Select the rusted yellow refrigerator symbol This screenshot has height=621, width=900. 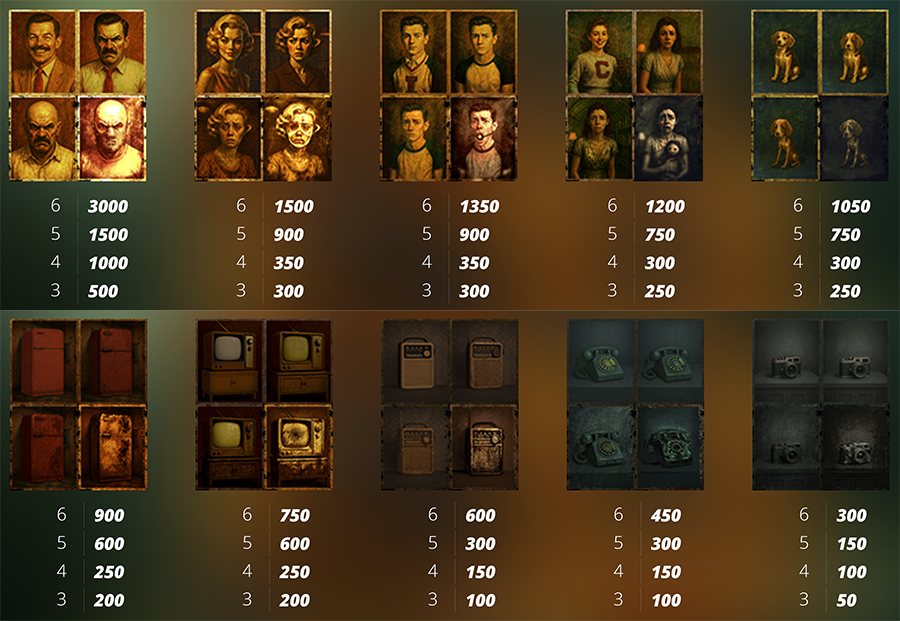pos(113,448)
